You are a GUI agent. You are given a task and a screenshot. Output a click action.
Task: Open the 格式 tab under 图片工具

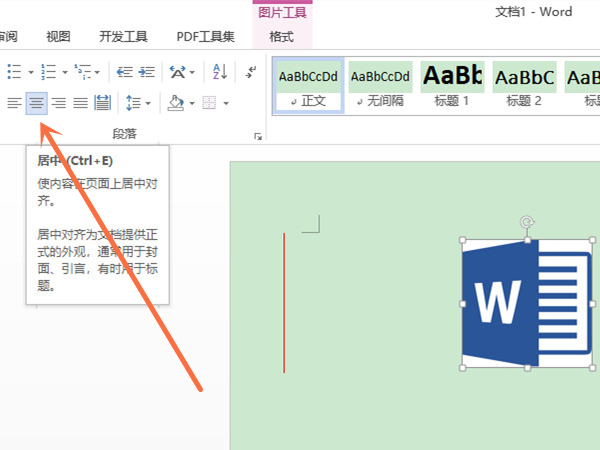click(x=282, y=37)
